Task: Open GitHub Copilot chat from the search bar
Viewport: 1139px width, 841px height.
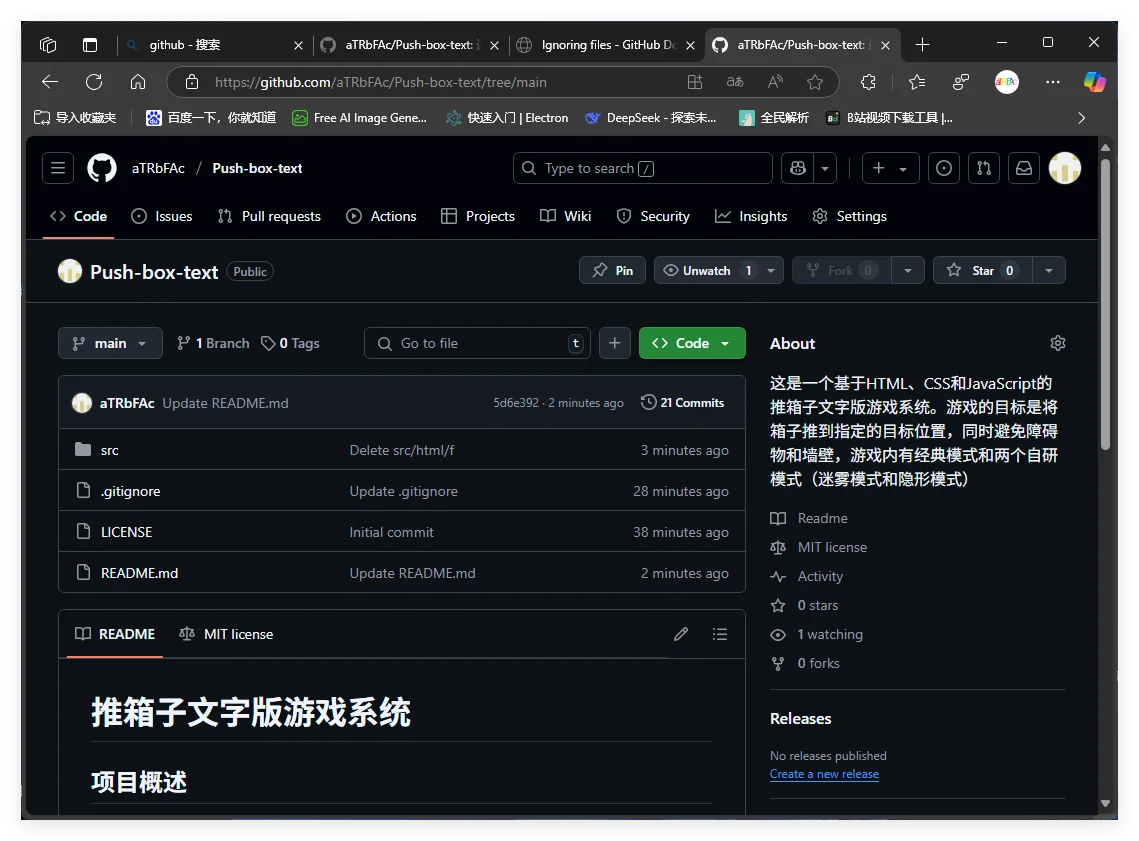Action: (x=796, y=168)
